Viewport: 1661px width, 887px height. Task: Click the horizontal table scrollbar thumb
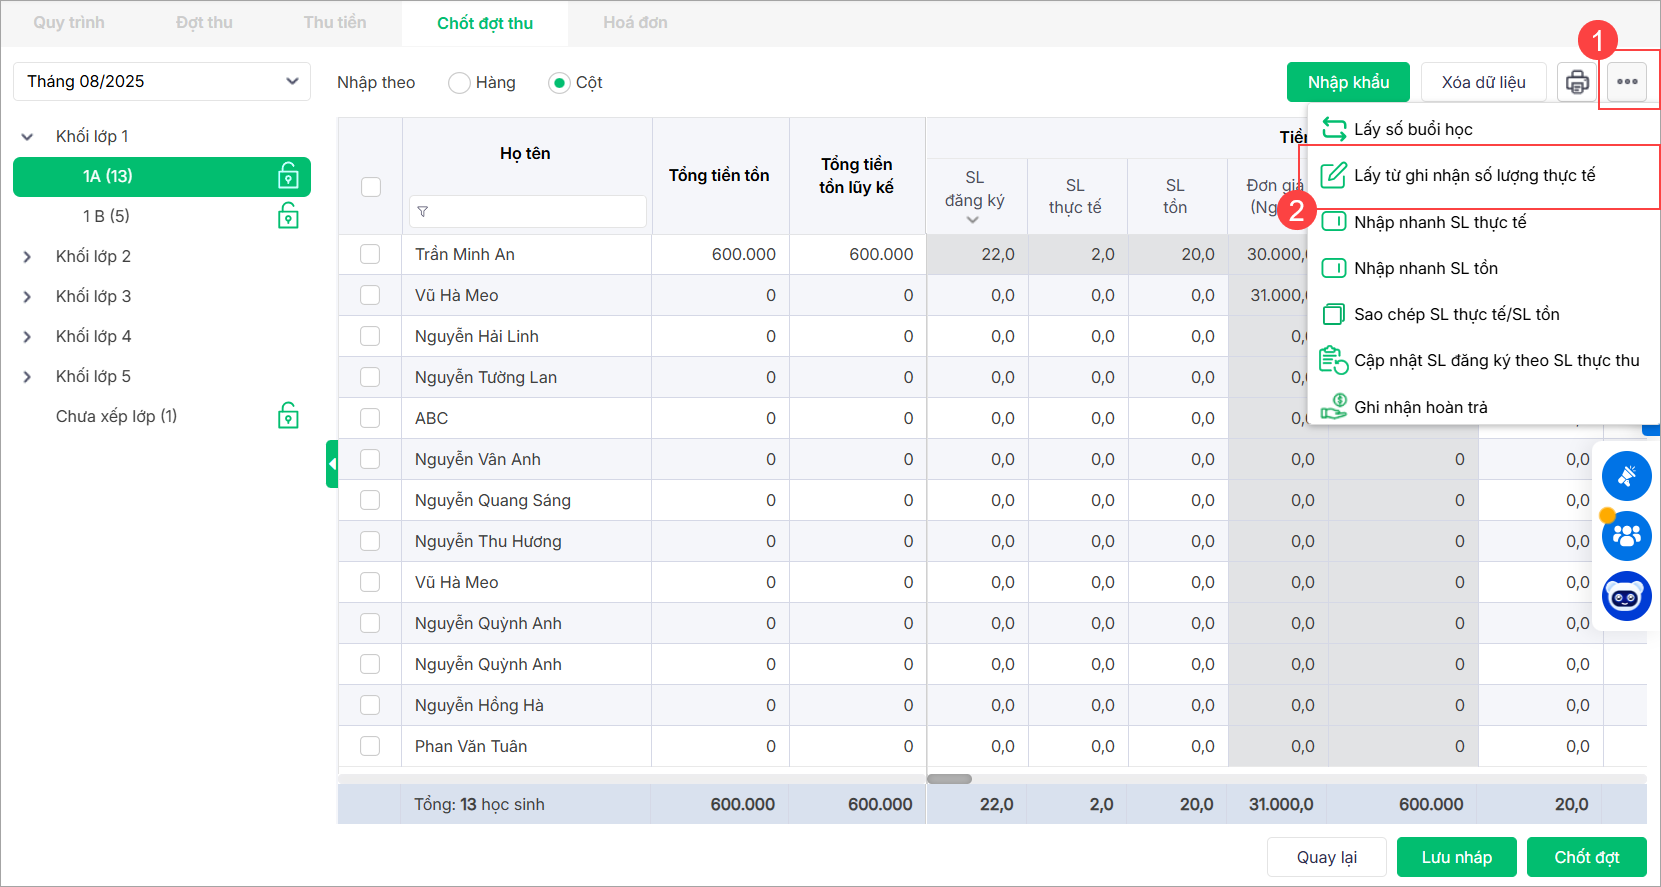949,779
